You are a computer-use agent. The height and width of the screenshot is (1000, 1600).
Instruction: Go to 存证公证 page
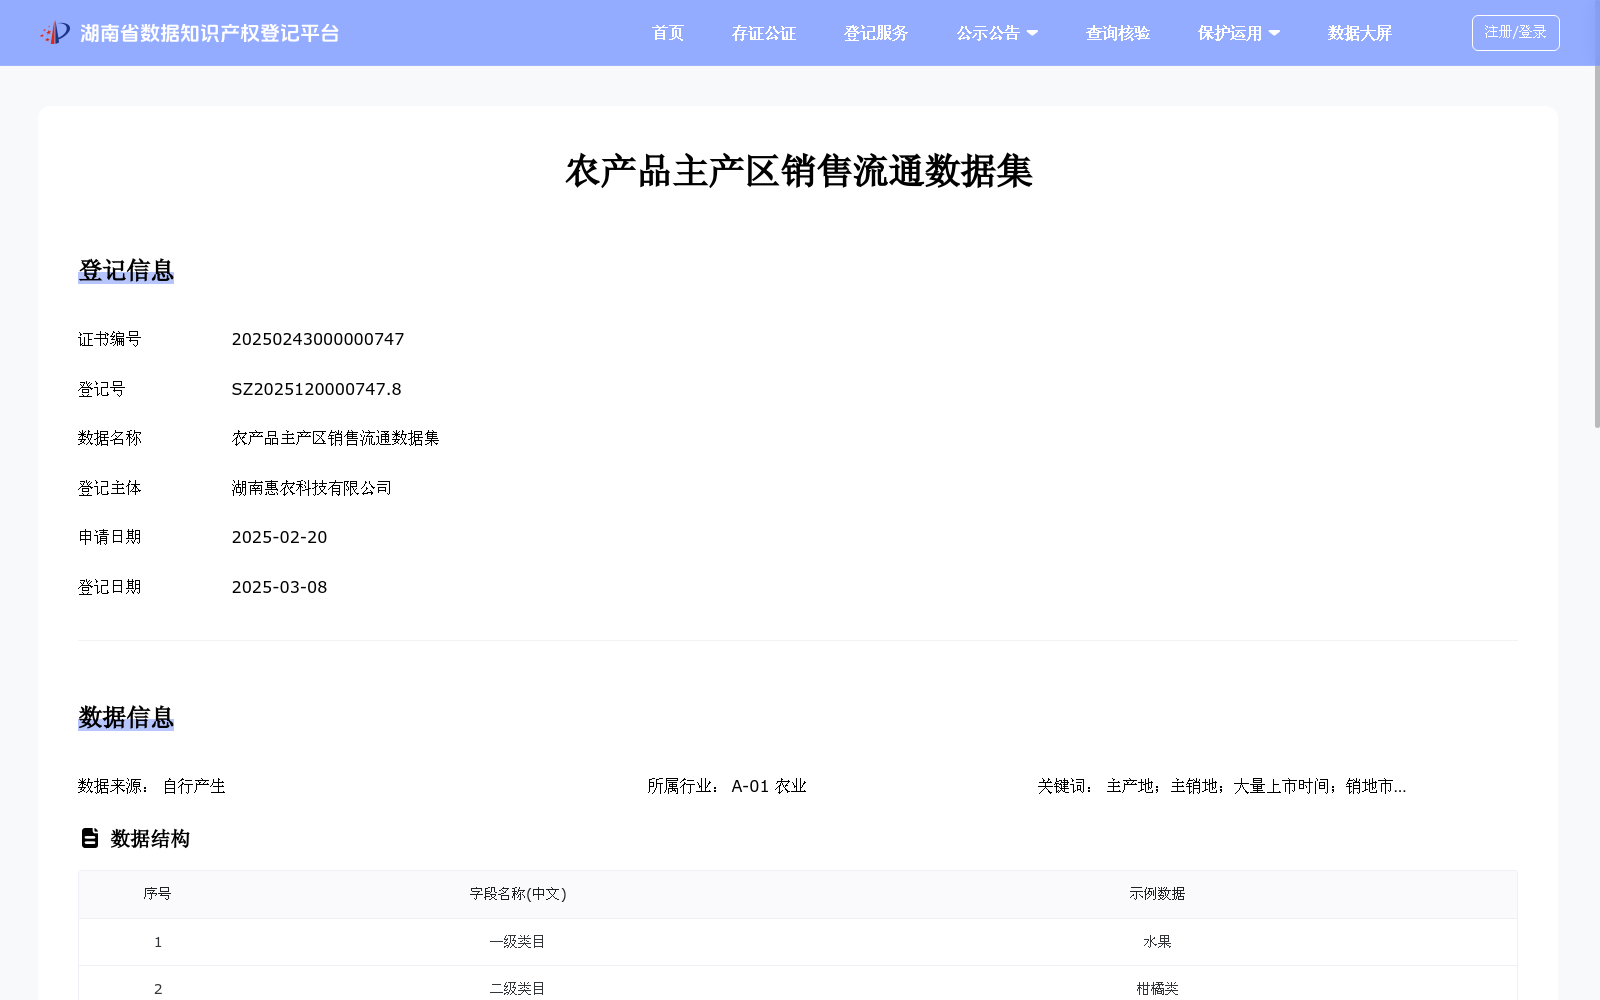coord(764,33)
